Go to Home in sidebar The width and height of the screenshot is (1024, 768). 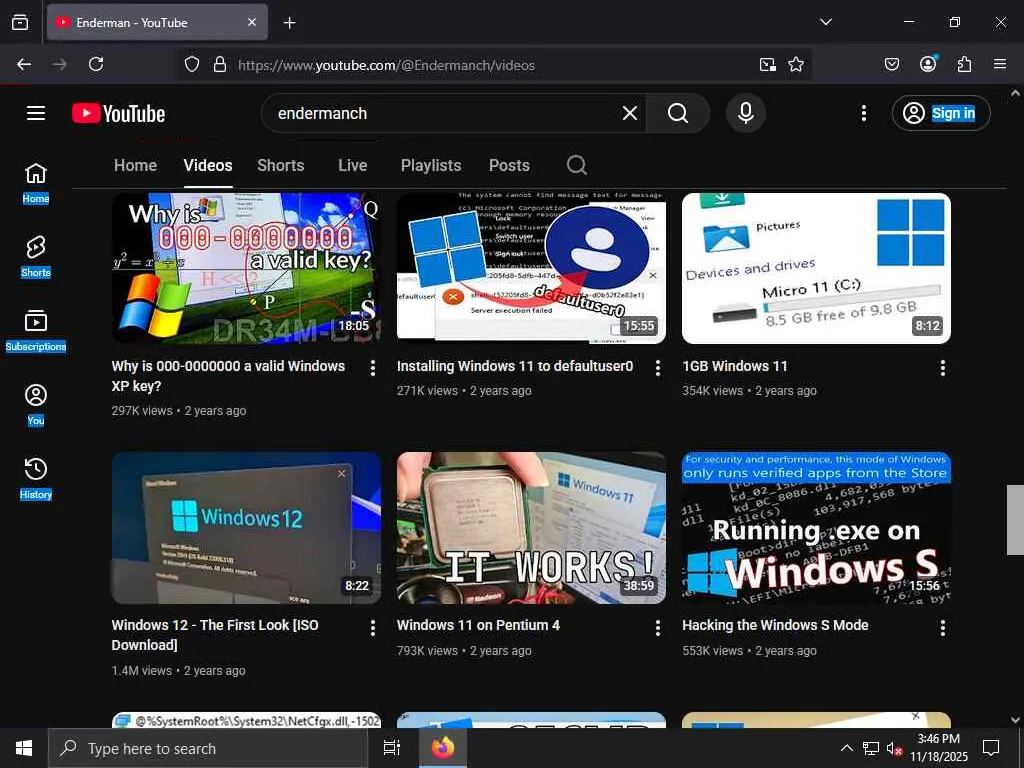tap(36, 183)
